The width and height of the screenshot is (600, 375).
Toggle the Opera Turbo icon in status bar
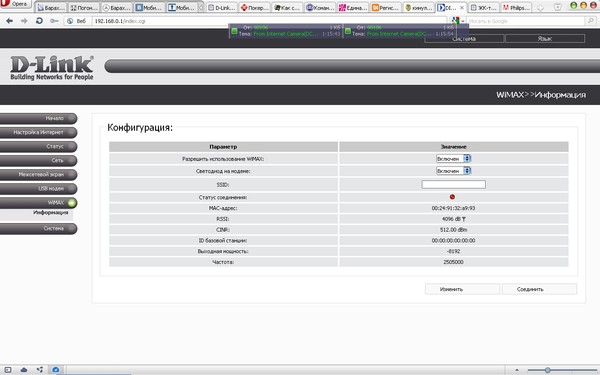pos(55,370)
